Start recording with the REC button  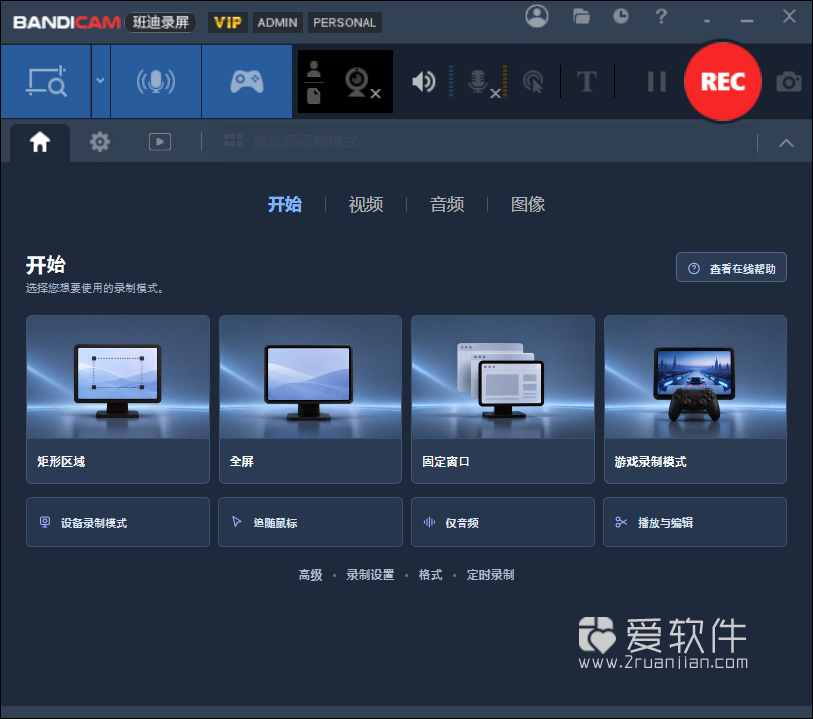coord(723,81)
